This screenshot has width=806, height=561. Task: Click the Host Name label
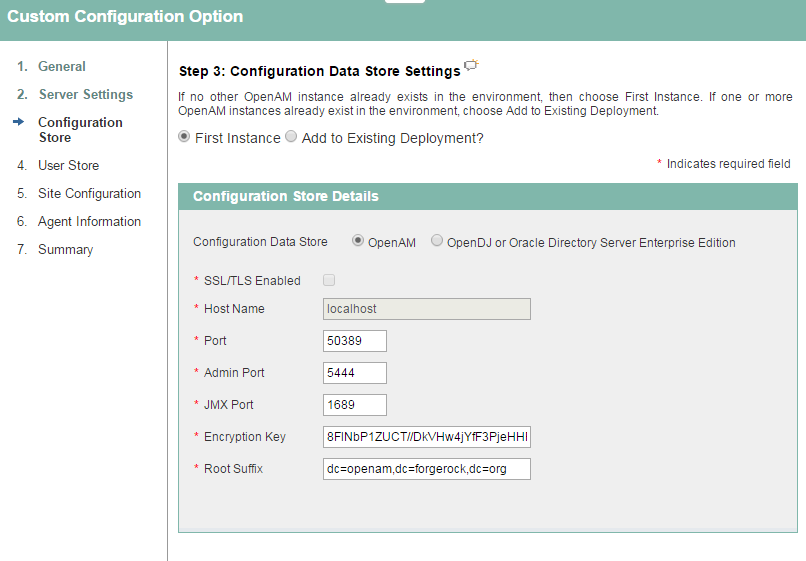click(234, 309)
